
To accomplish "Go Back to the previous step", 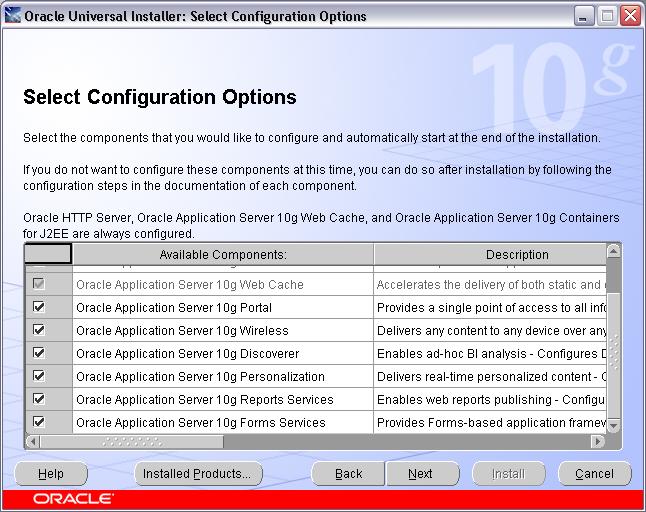I will point(348,473).
